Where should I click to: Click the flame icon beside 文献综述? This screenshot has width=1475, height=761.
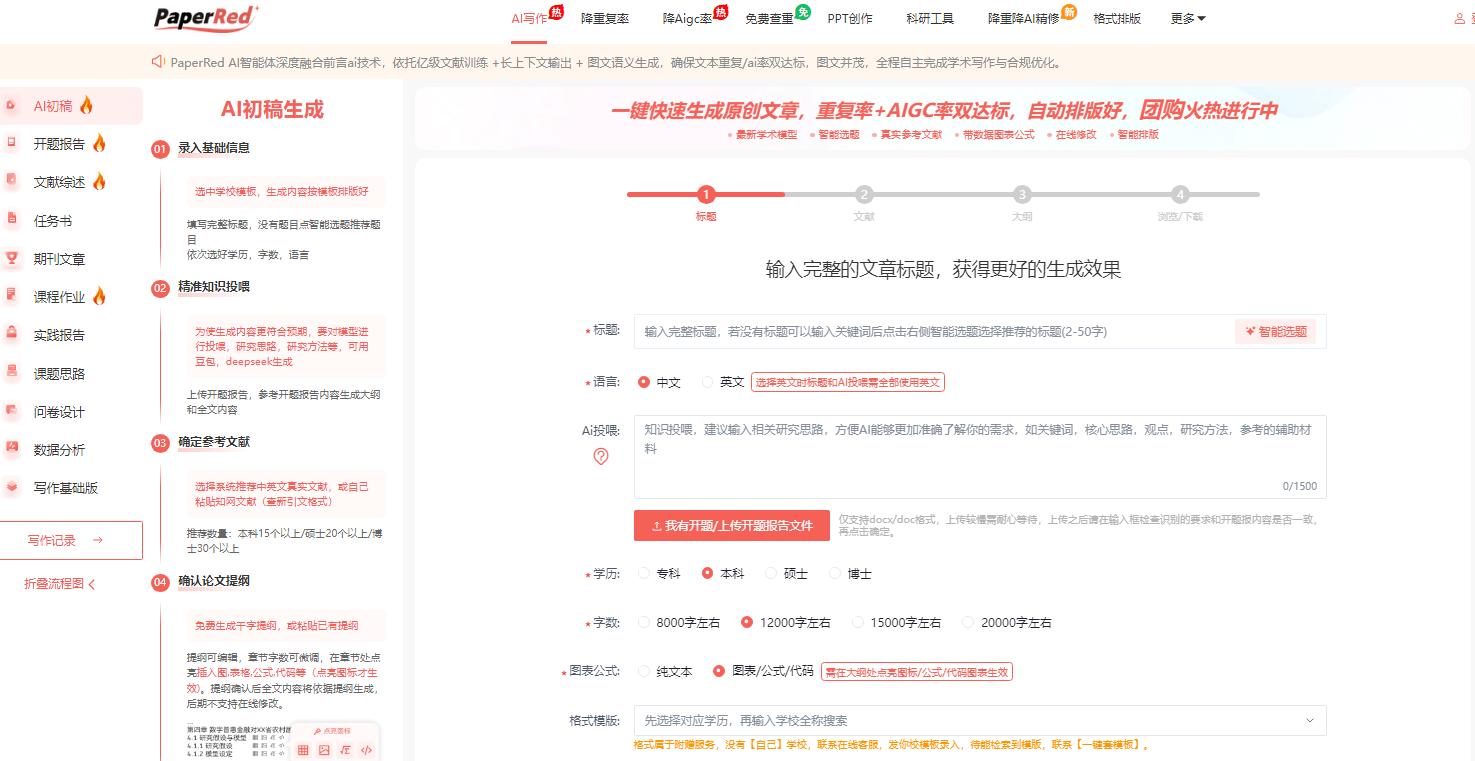click(x=99, y=181)
